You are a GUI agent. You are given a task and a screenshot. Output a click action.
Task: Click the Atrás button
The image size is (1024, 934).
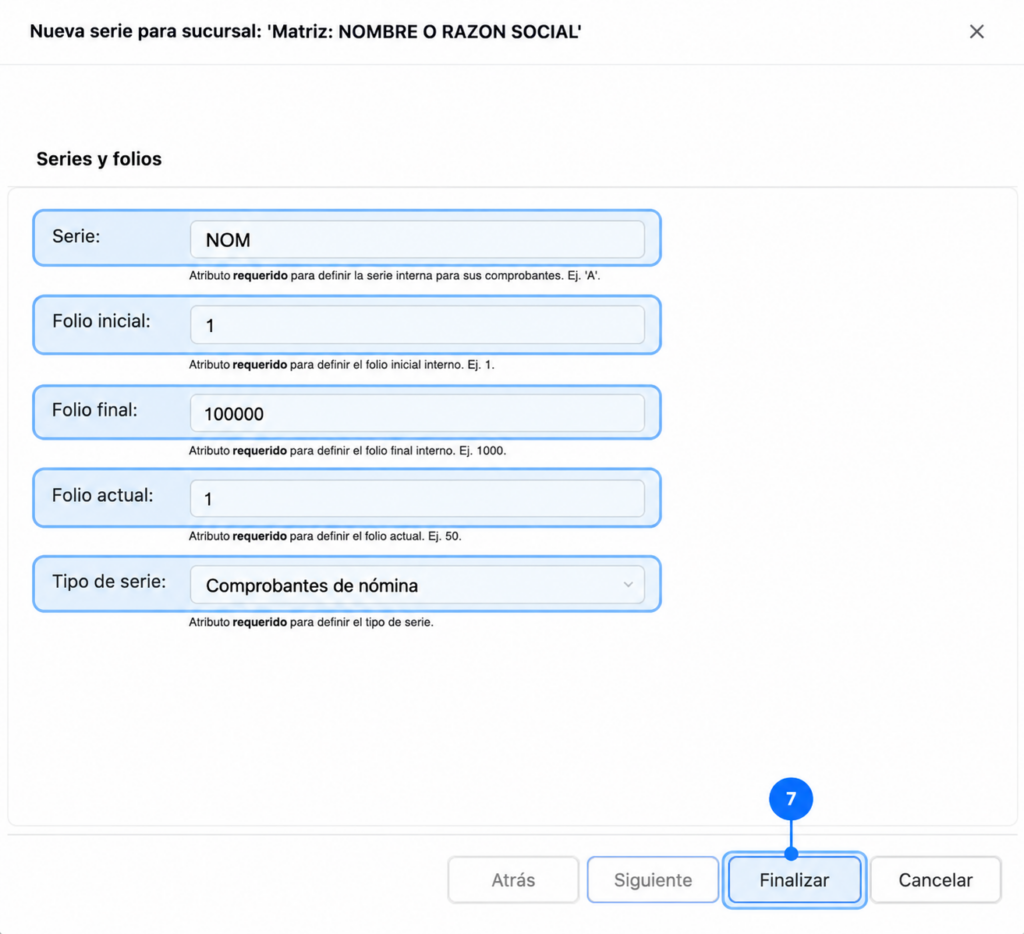tap(513, 880)
